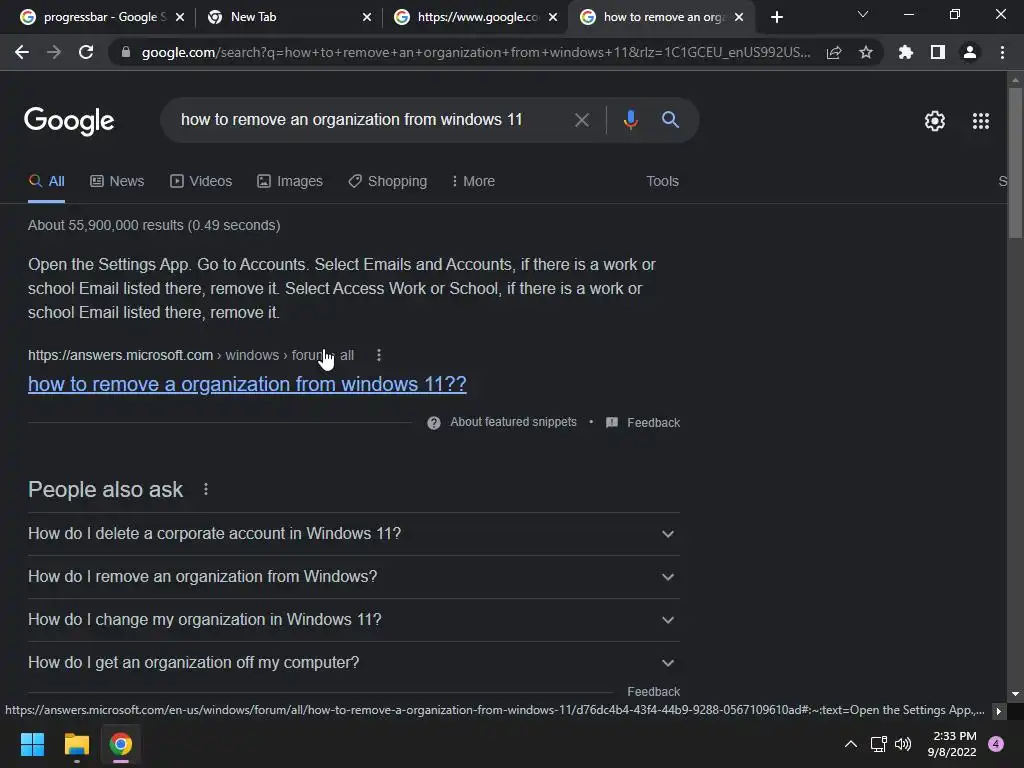
Task: Select the Images results tab
Action: 290,181
